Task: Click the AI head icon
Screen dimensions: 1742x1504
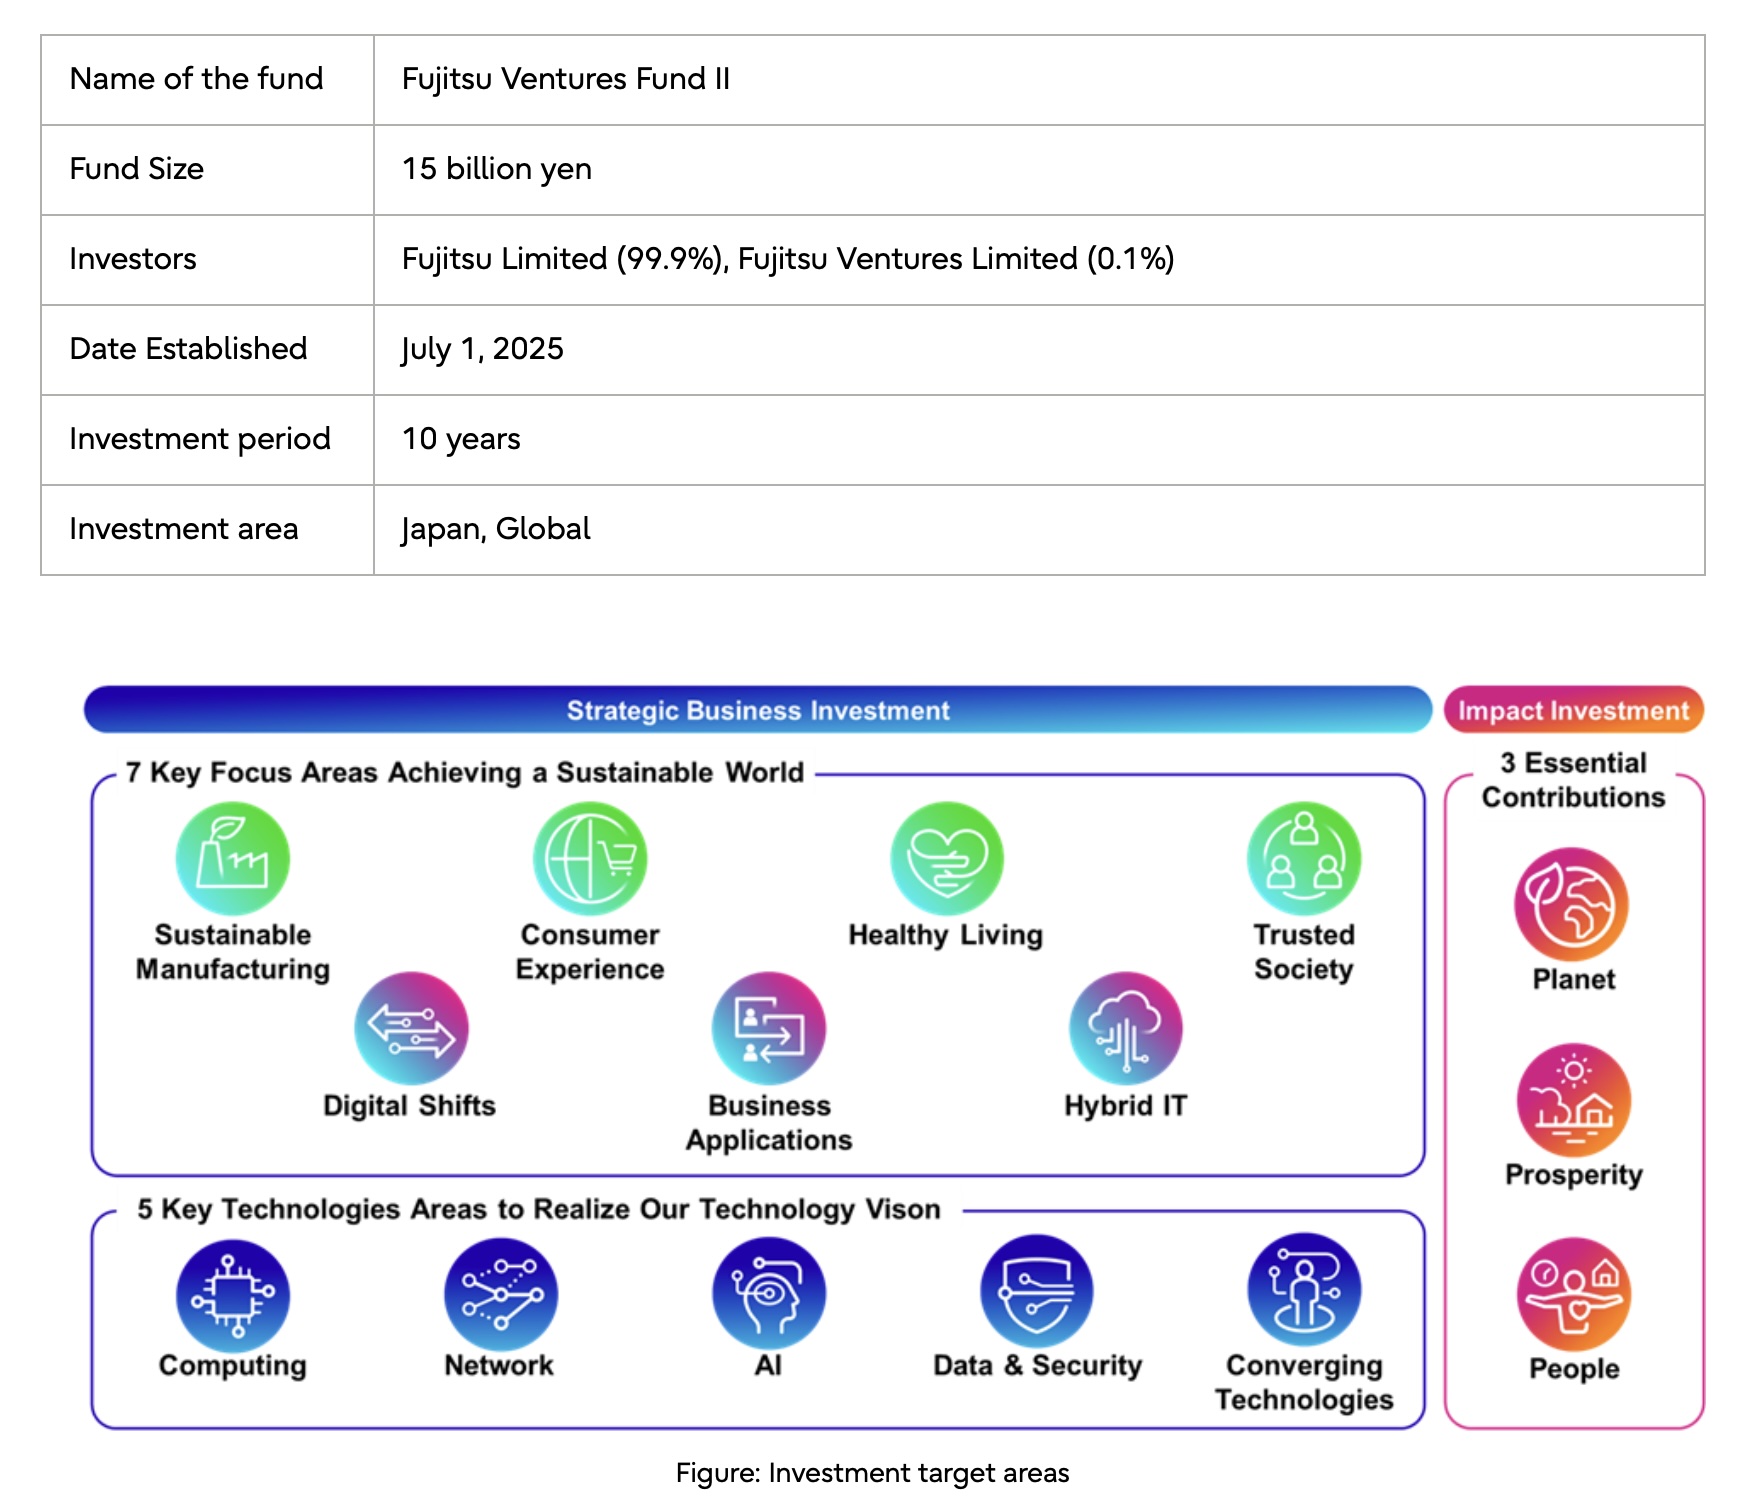Action: click(x=769, y=1293)
